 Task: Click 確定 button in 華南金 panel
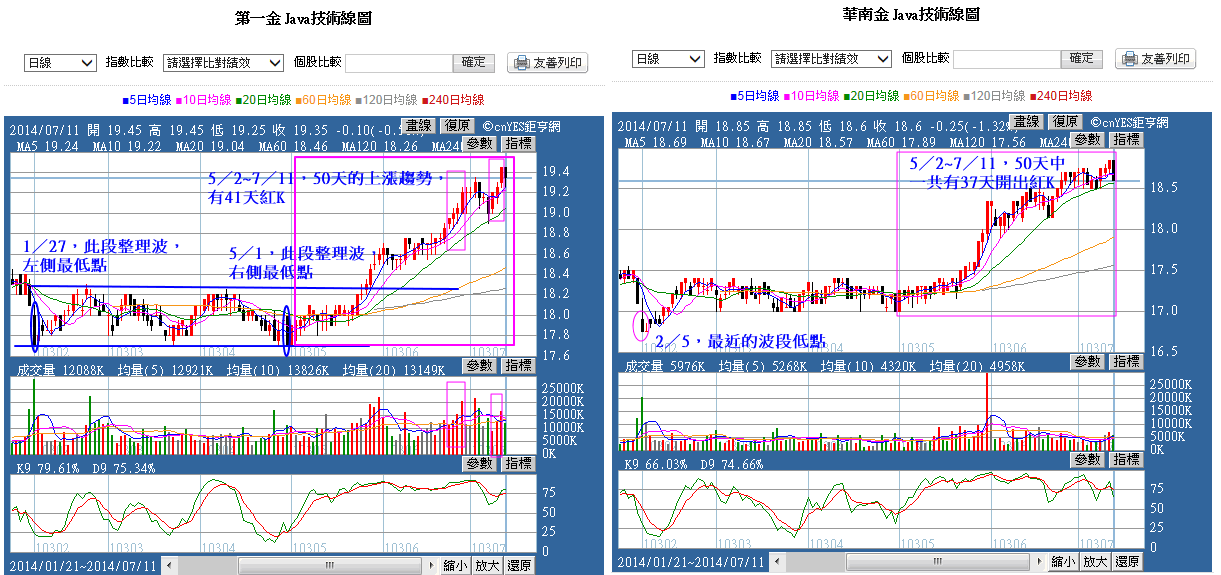tap(1083, 59)
